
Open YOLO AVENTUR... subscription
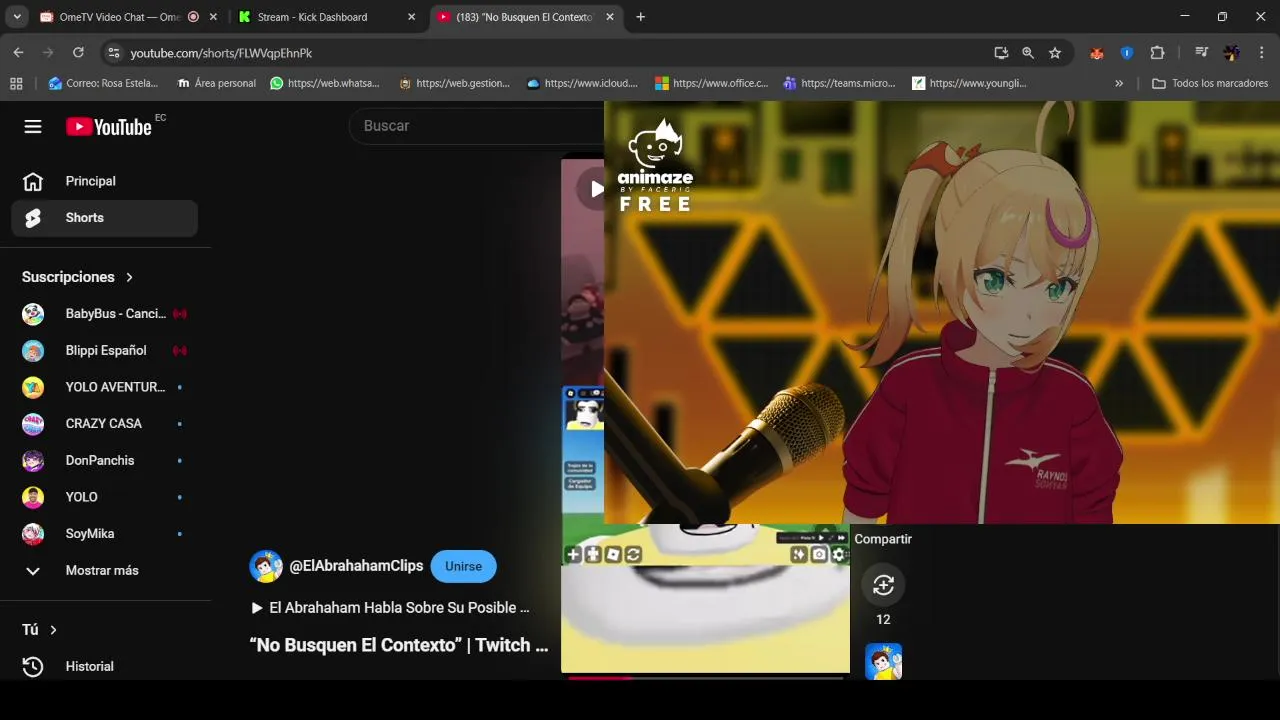pyautogui.click(x=104, y=387)
